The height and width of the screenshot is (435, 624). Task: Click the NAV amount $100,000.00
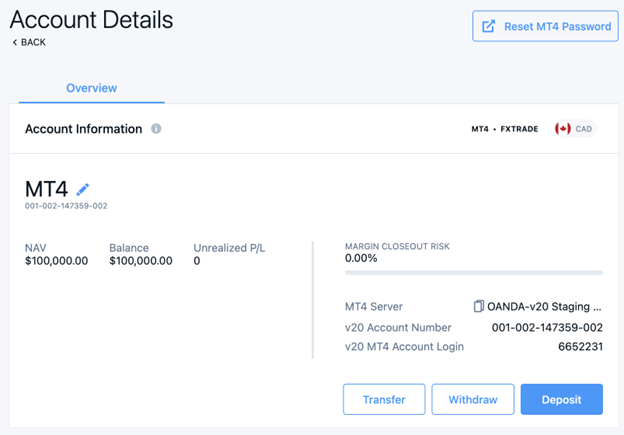coord(56,261)
